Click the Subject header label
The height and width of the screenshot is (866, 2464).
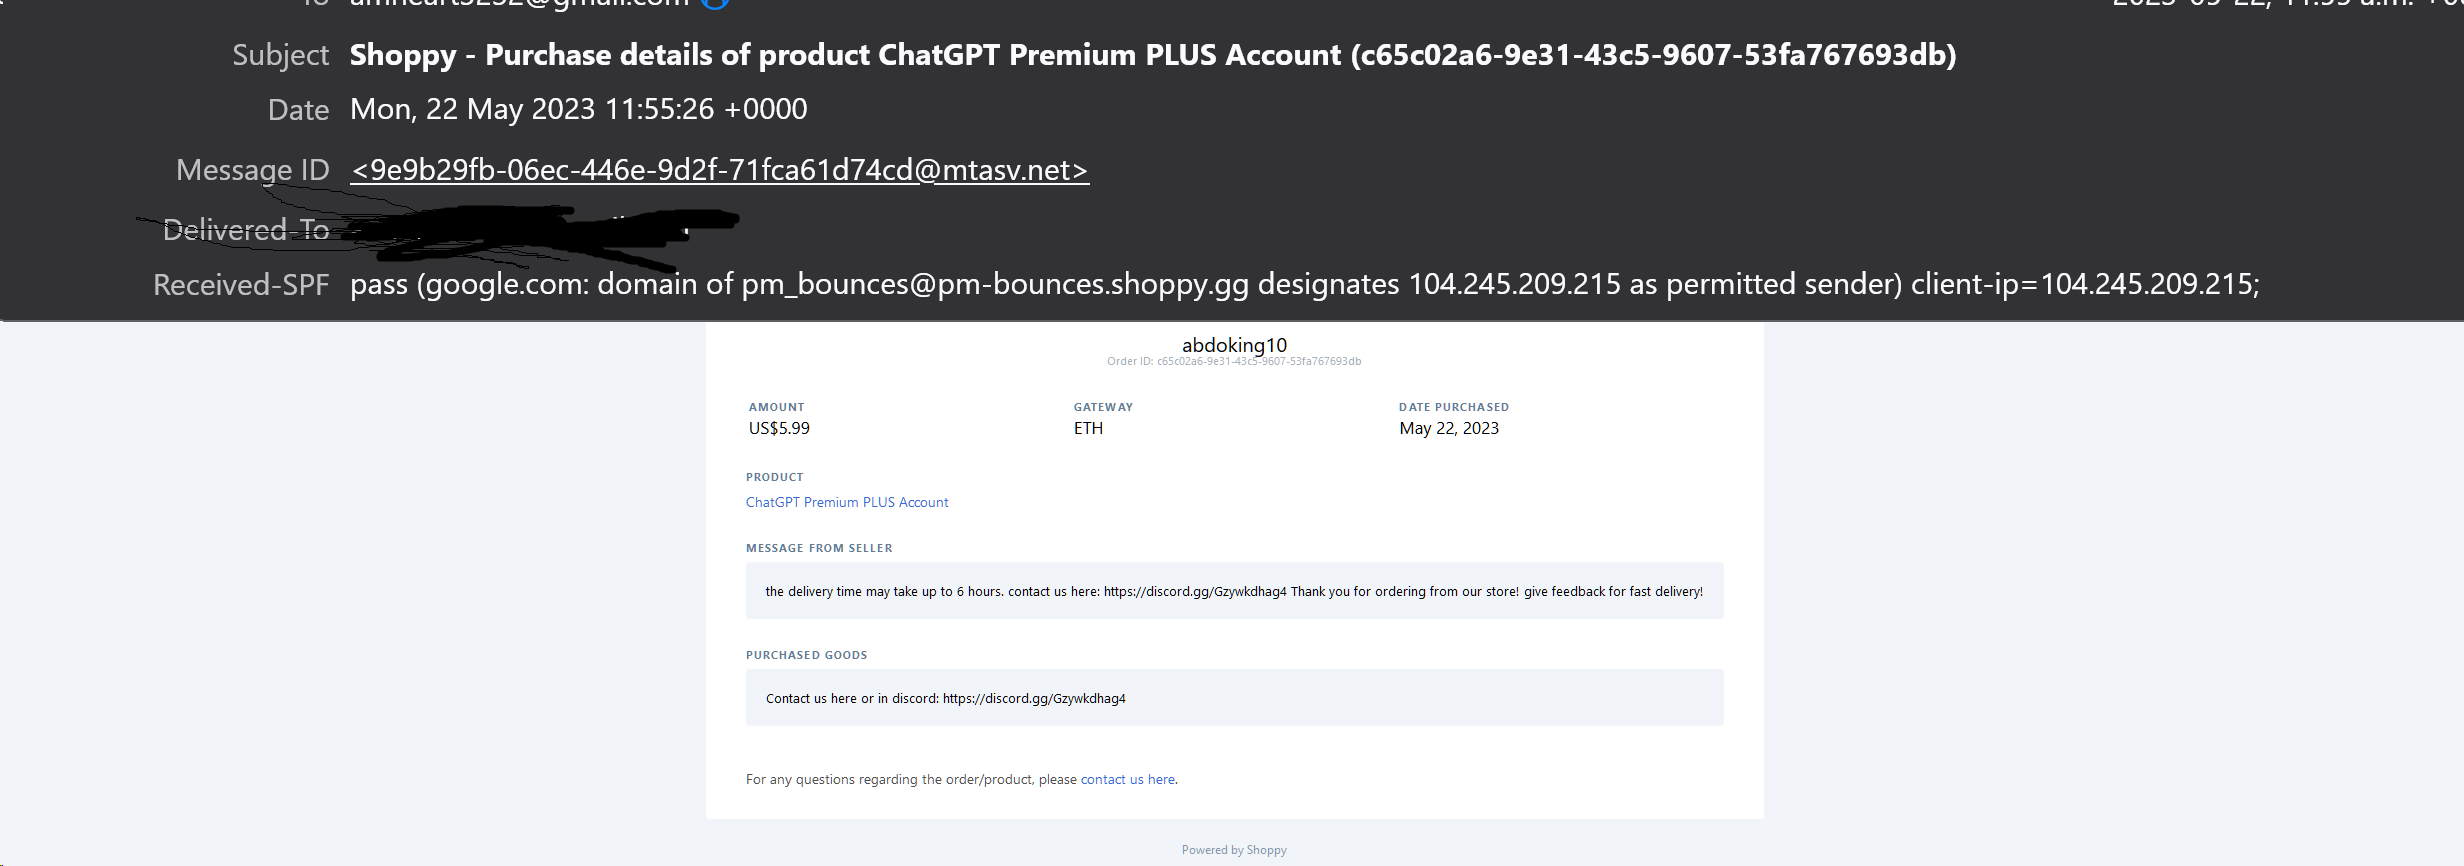[x=280, y=55]
